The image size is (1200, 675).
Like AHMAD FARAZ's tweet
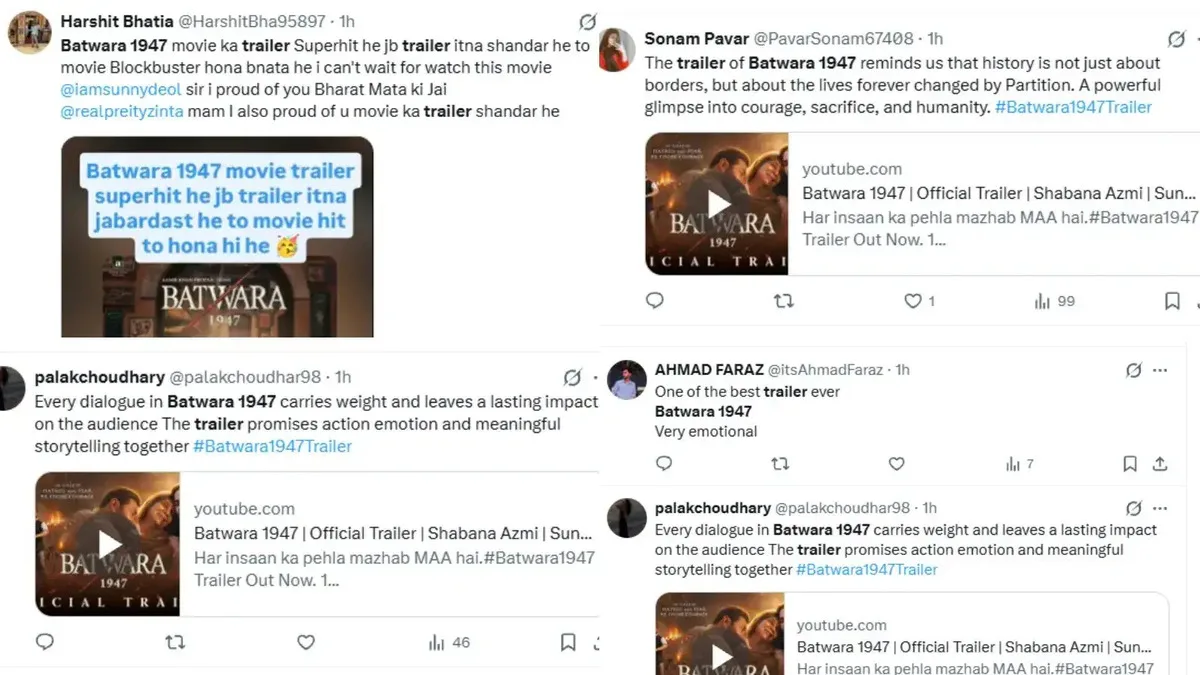[897, 464]
